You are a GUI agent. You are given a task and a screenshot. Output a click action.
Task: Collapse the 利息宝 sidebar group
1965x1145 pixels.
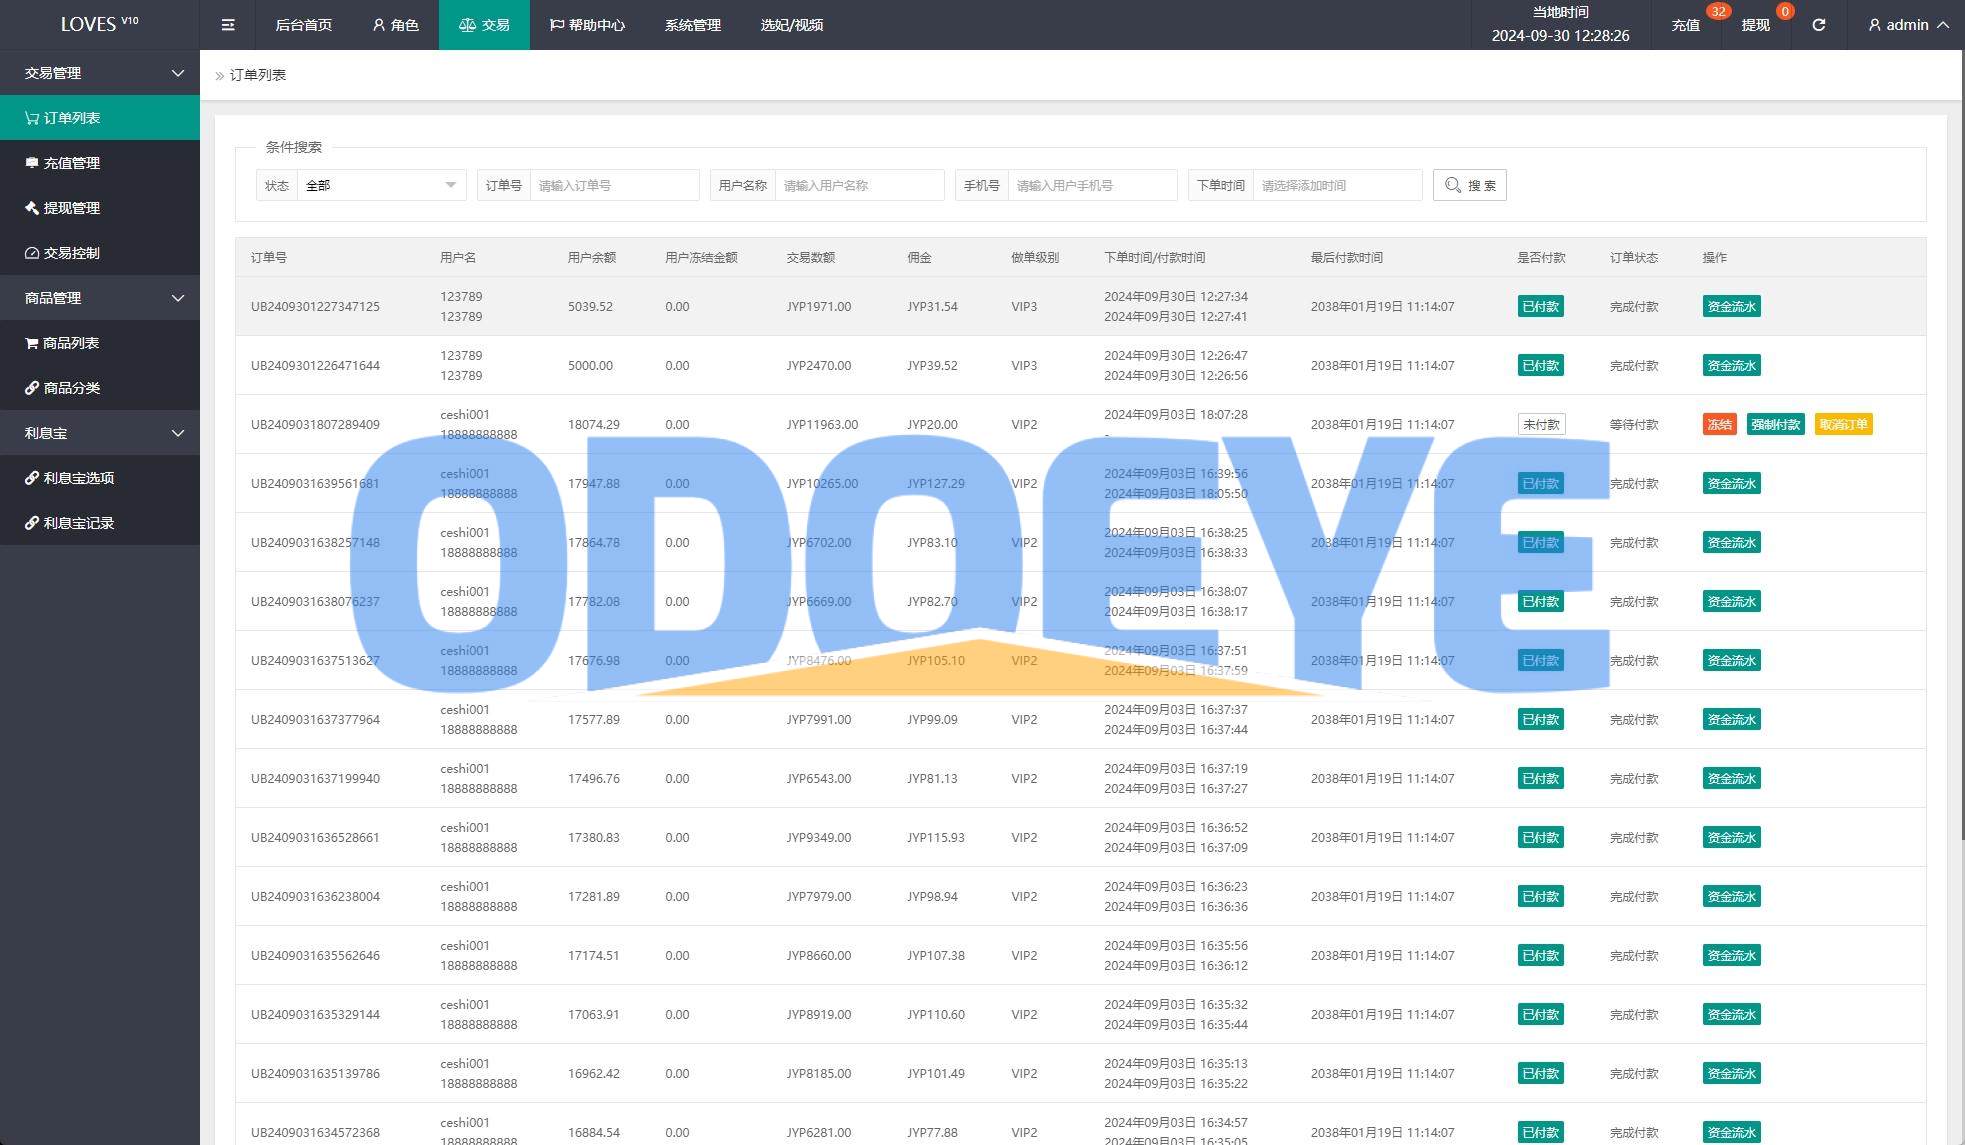[x=100, y=433]
